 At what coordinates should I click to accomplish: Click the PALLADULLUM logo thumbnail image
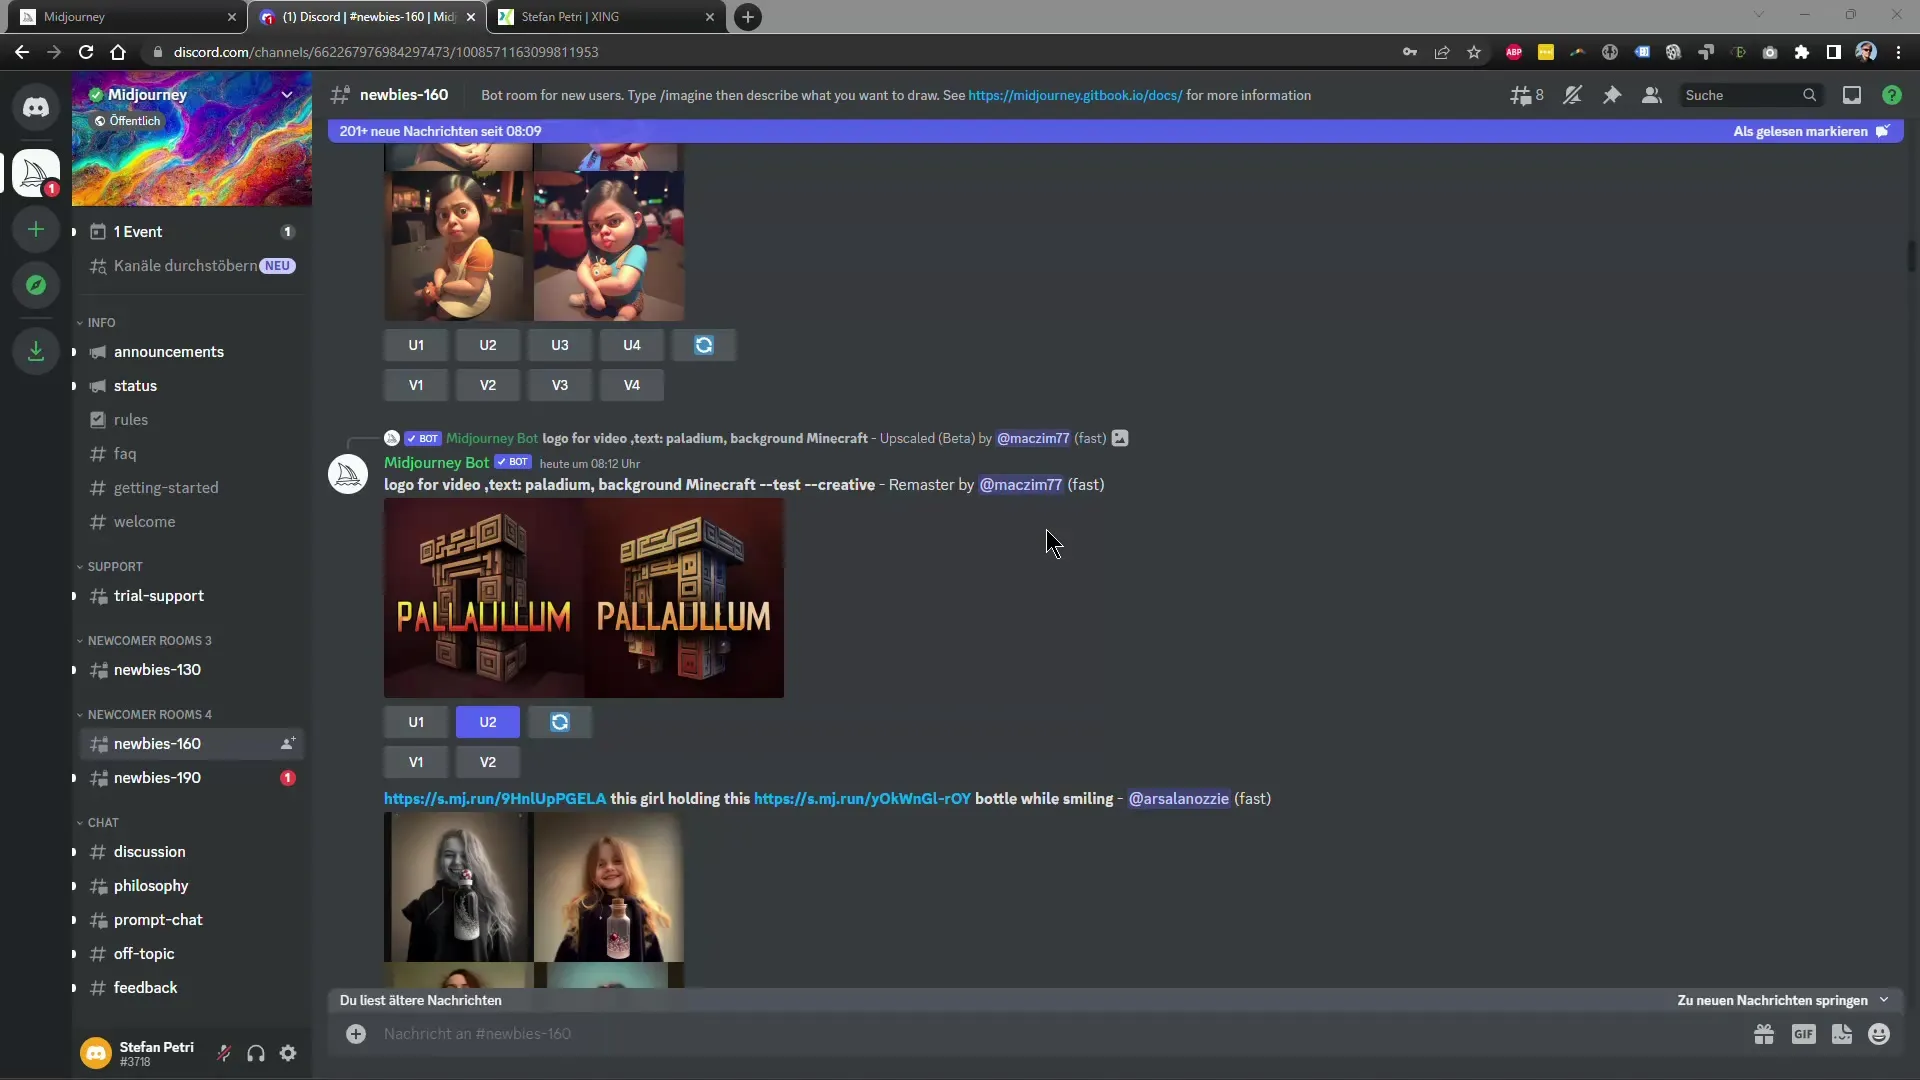[x=583, y=599]
